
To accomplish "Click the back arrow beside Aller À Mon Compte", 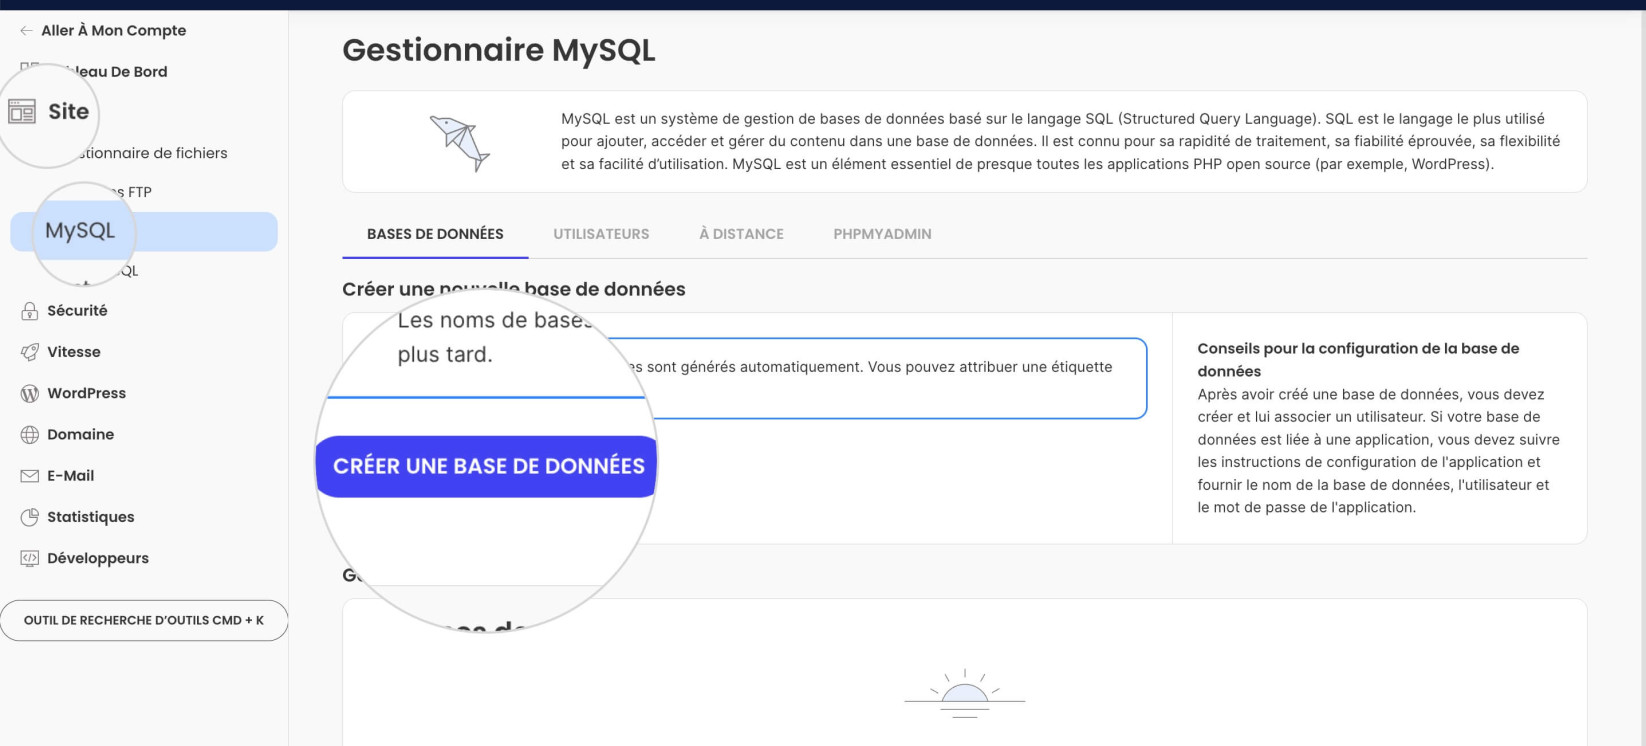I will 26,31.
